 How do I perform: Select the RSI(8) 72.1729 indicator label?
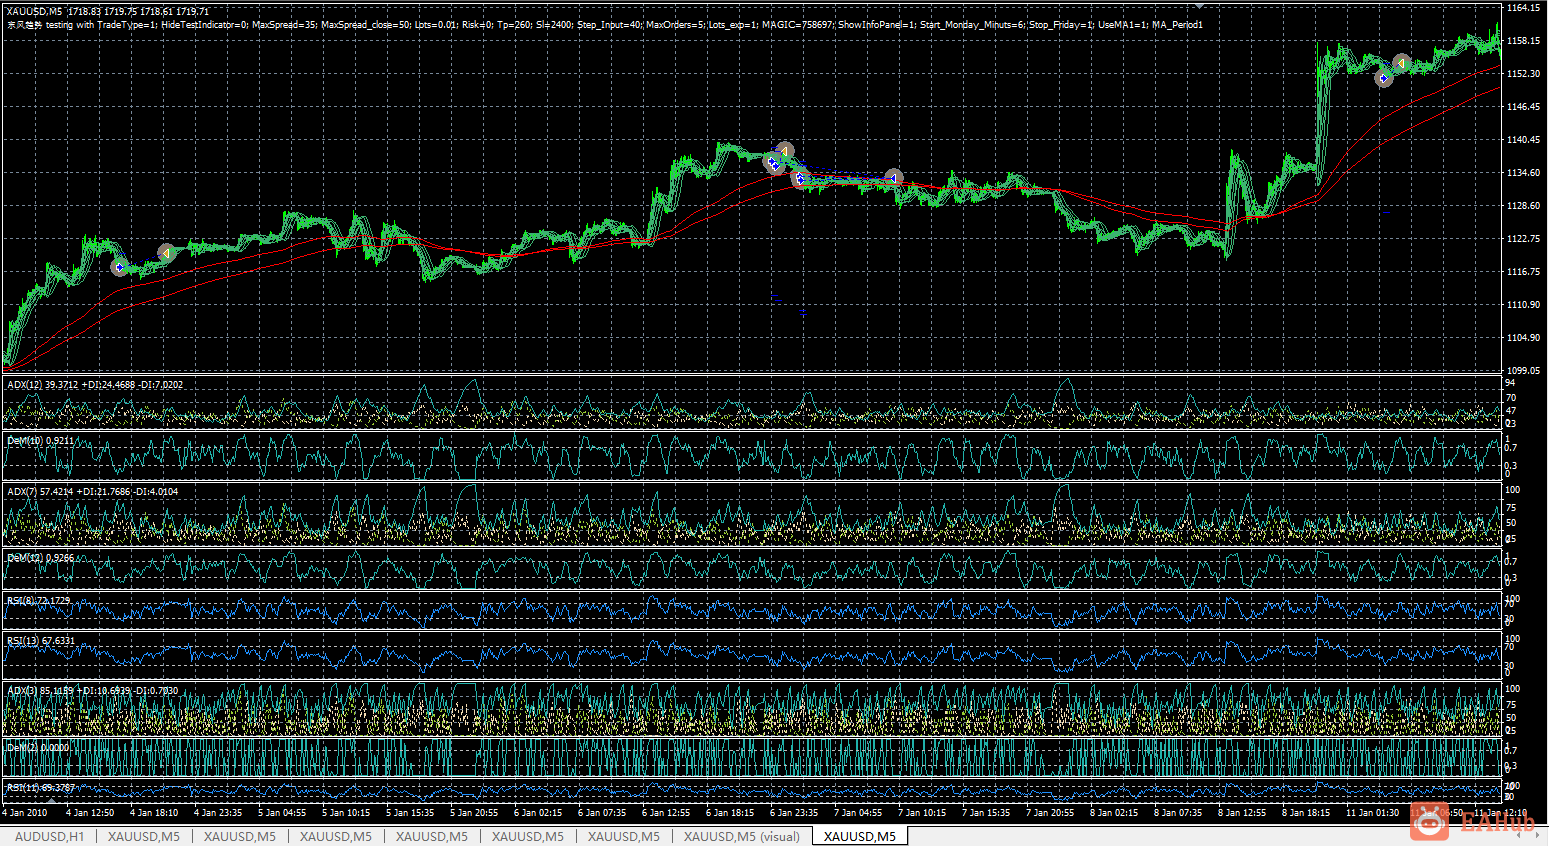[x=38, y=601]
